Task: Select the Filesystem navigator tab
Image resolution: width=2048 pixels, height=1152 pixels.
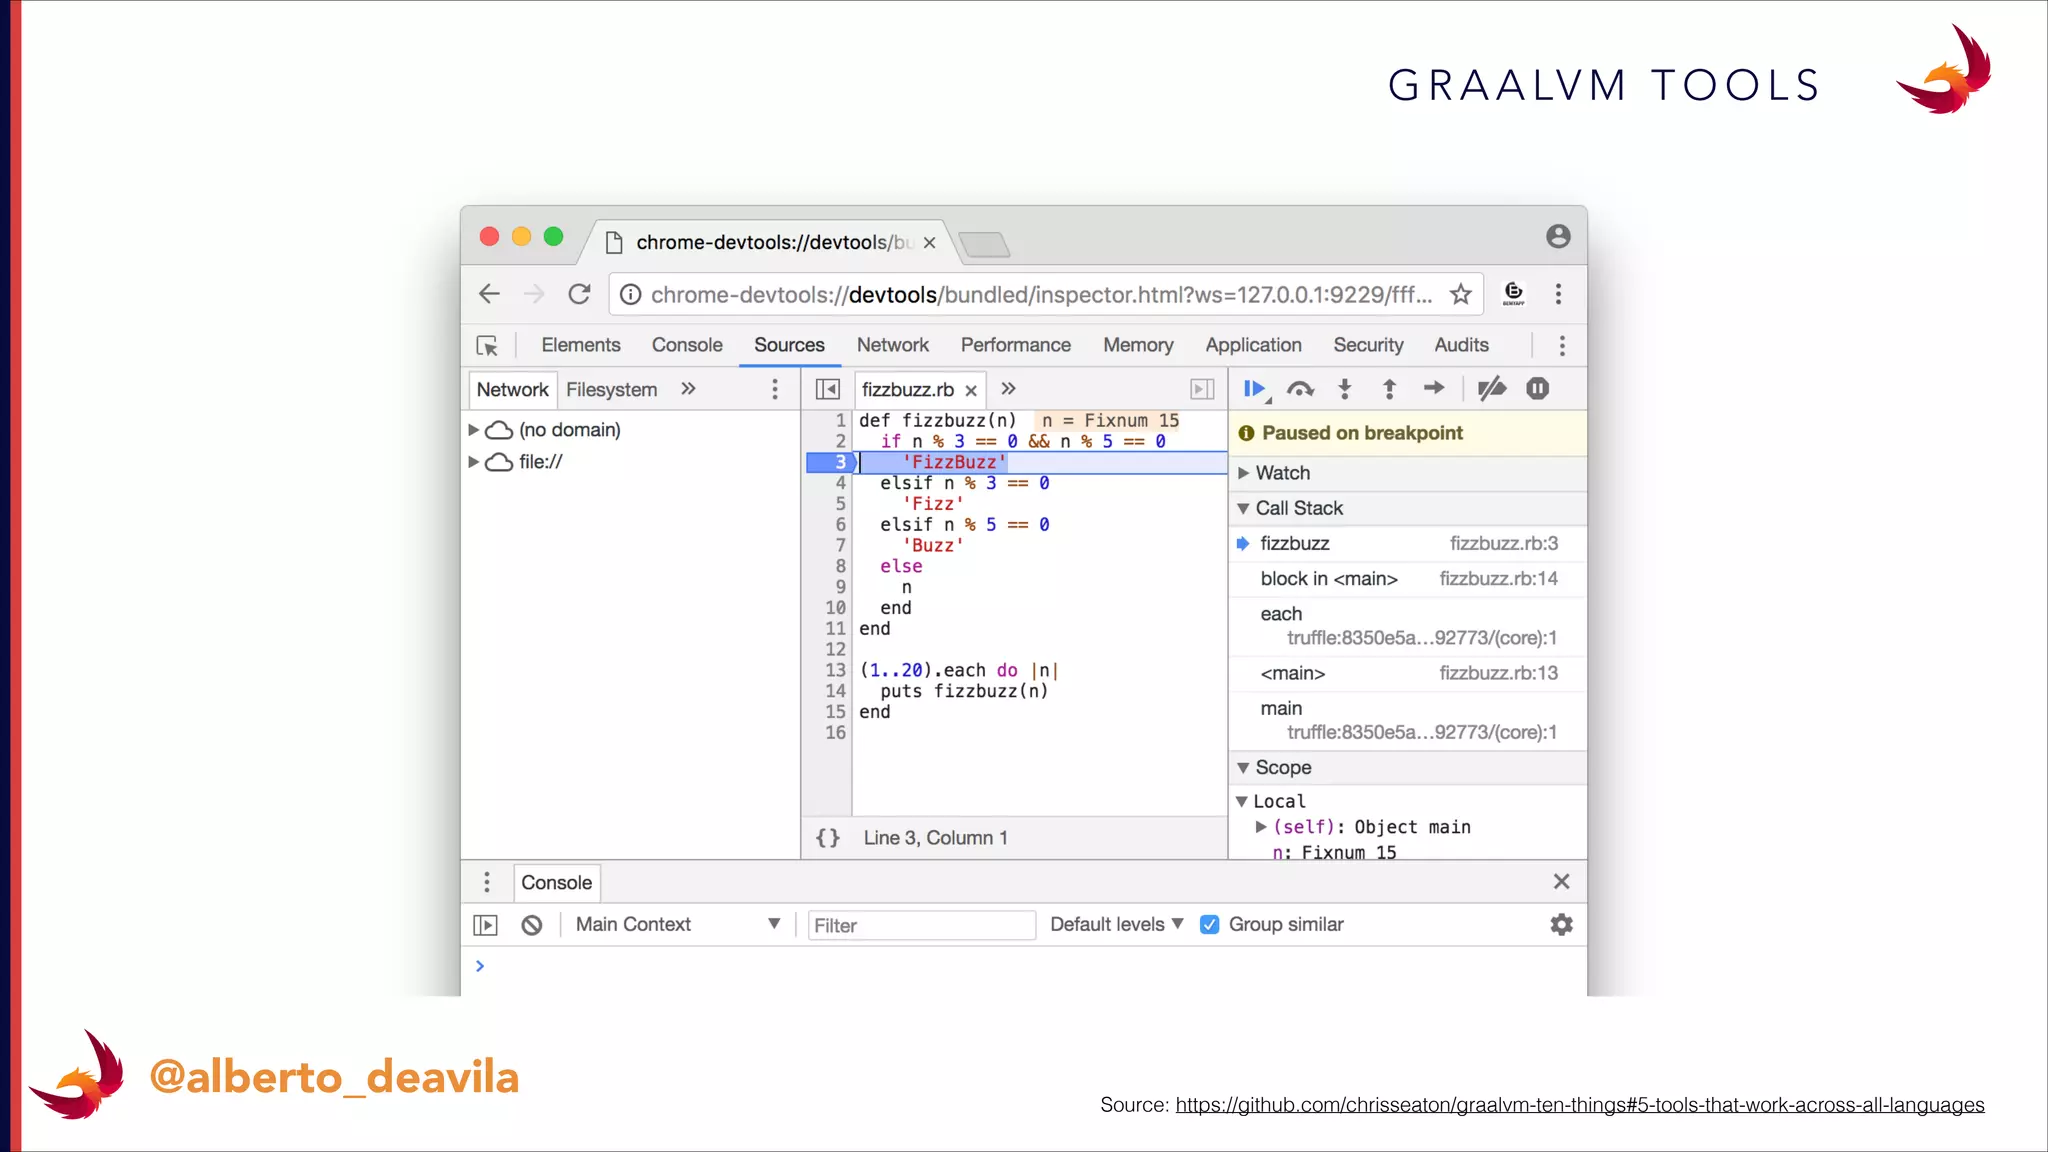Action: click(612, 390)
